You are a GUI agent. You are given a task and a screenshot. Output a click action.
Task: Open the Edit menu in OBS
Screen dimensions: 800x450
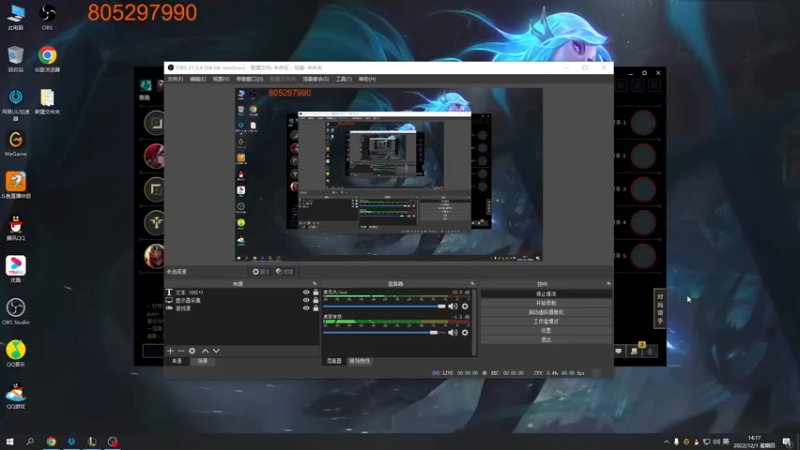click(x=198, y=79)
